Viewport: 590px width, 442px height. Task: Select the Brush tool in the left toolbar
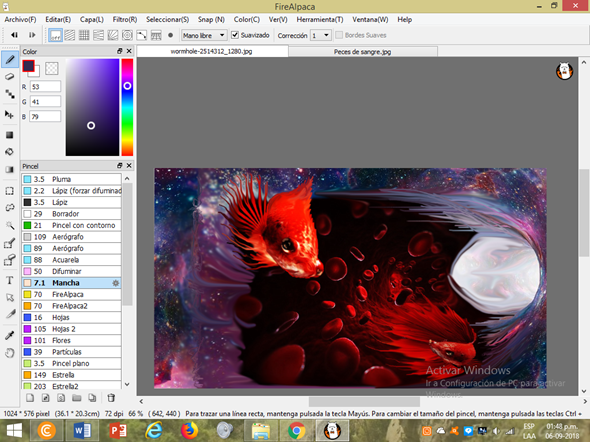10,59
